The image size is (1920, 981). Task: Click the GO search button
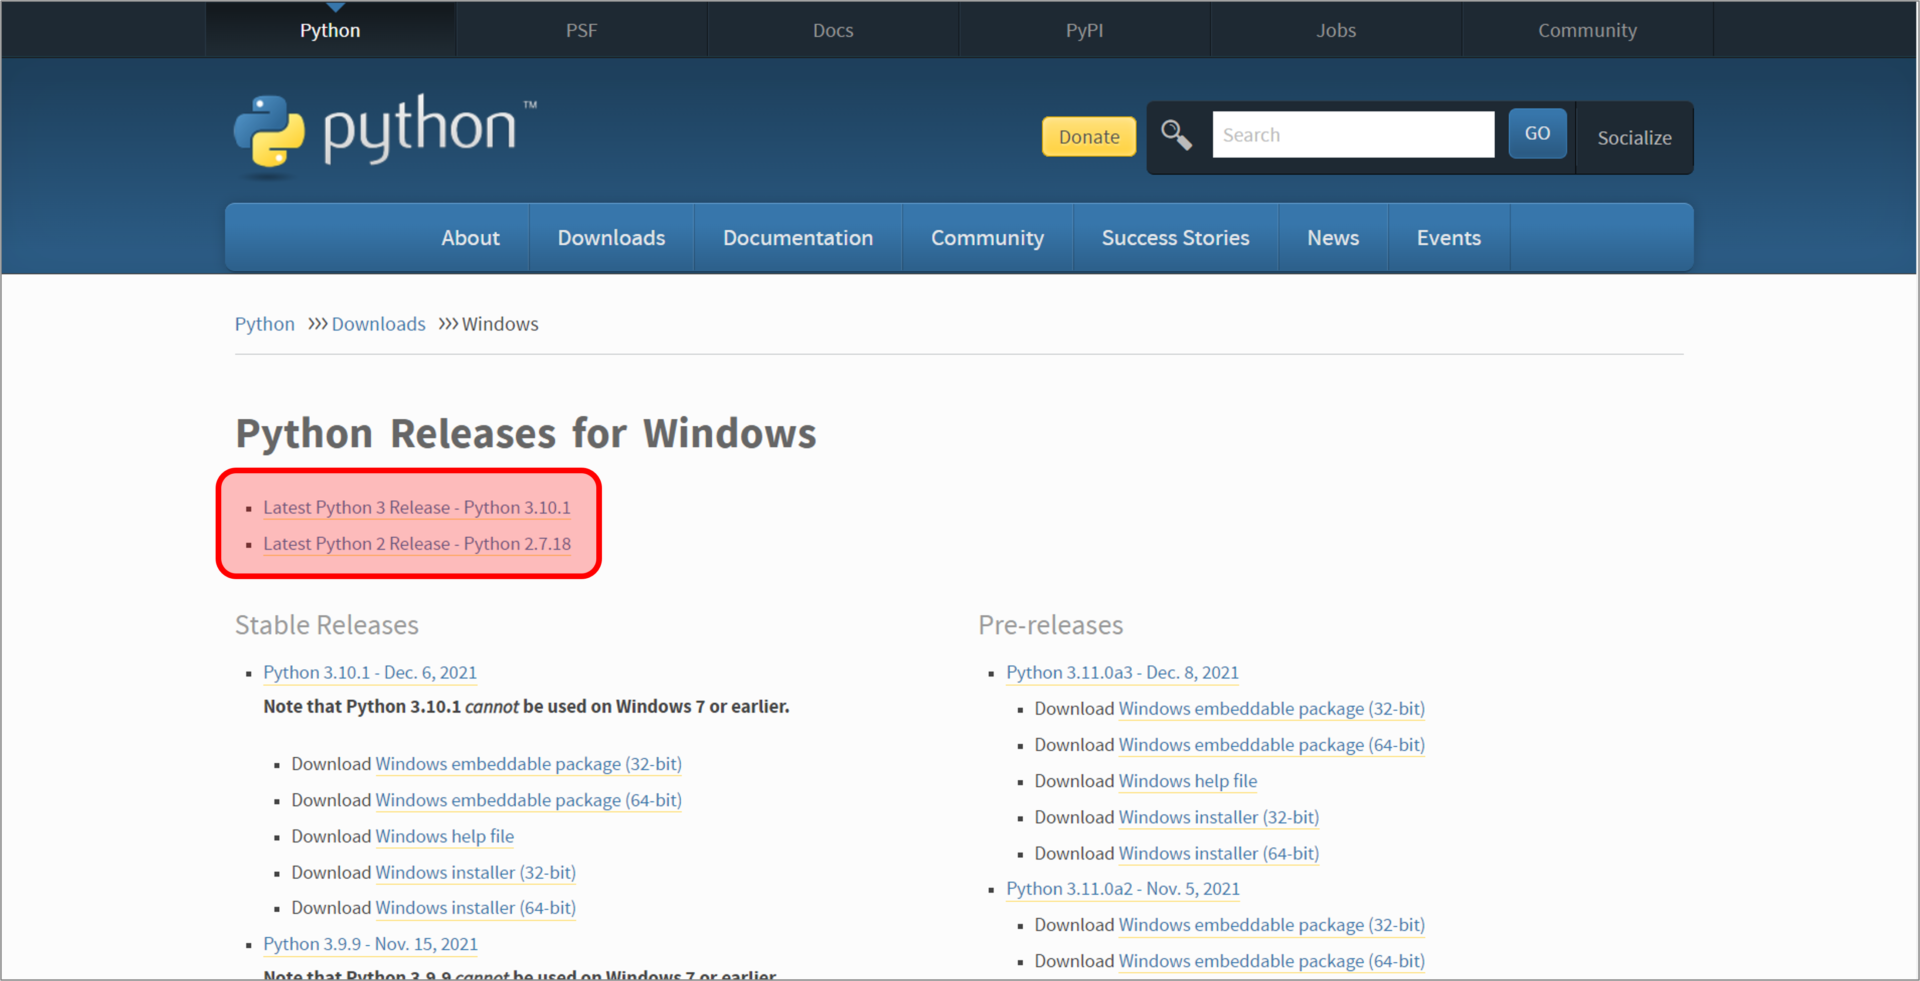pyautogui.click(x=1537, y=134)
